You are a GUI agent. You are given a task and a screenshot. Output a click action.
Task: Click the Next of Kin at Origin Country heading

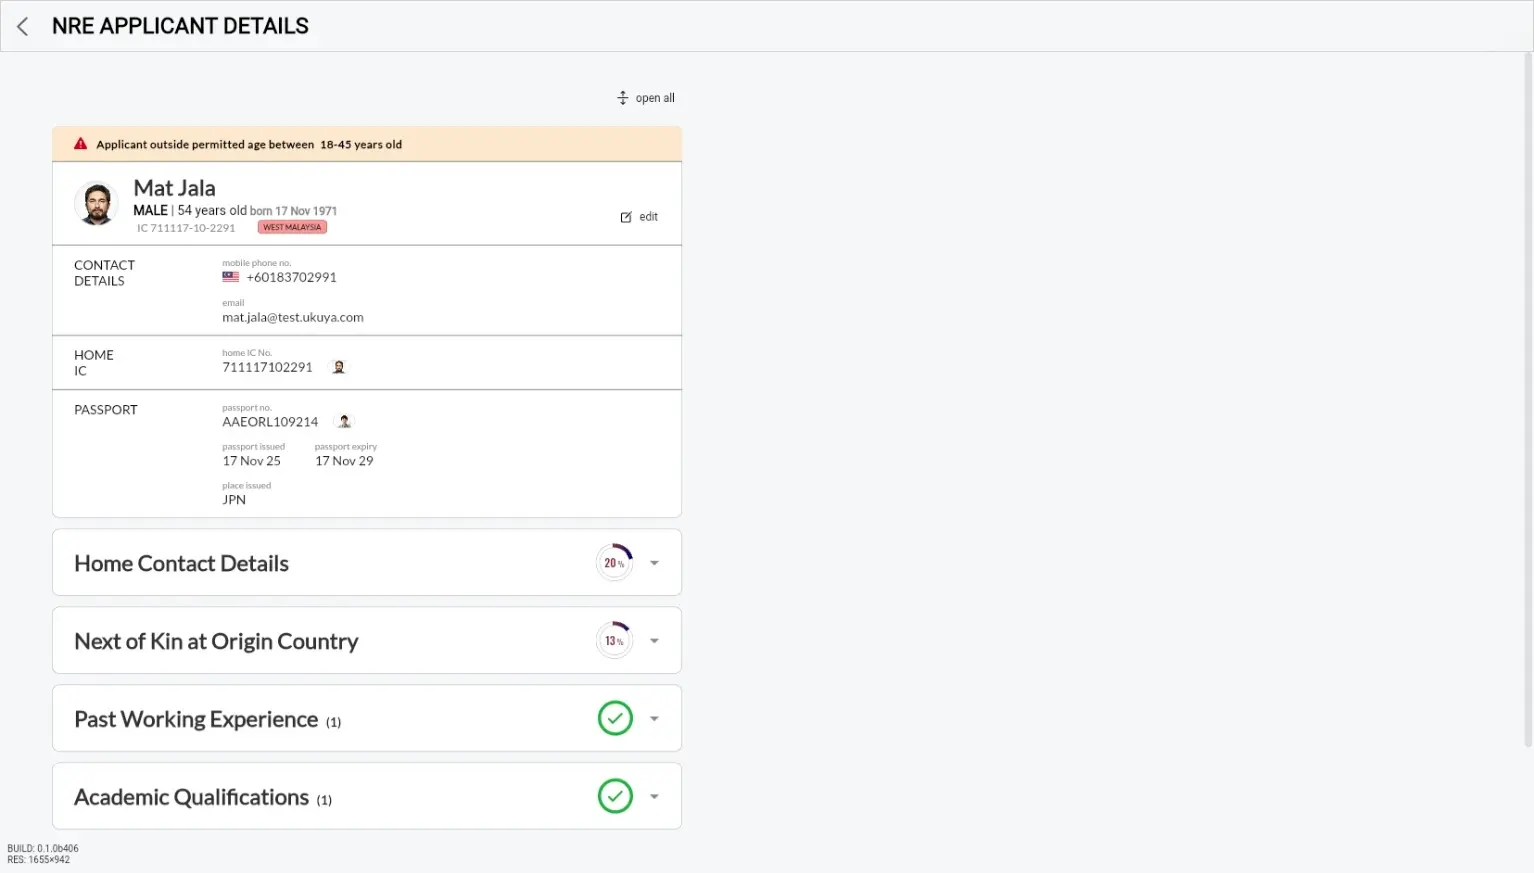point(216,642)
